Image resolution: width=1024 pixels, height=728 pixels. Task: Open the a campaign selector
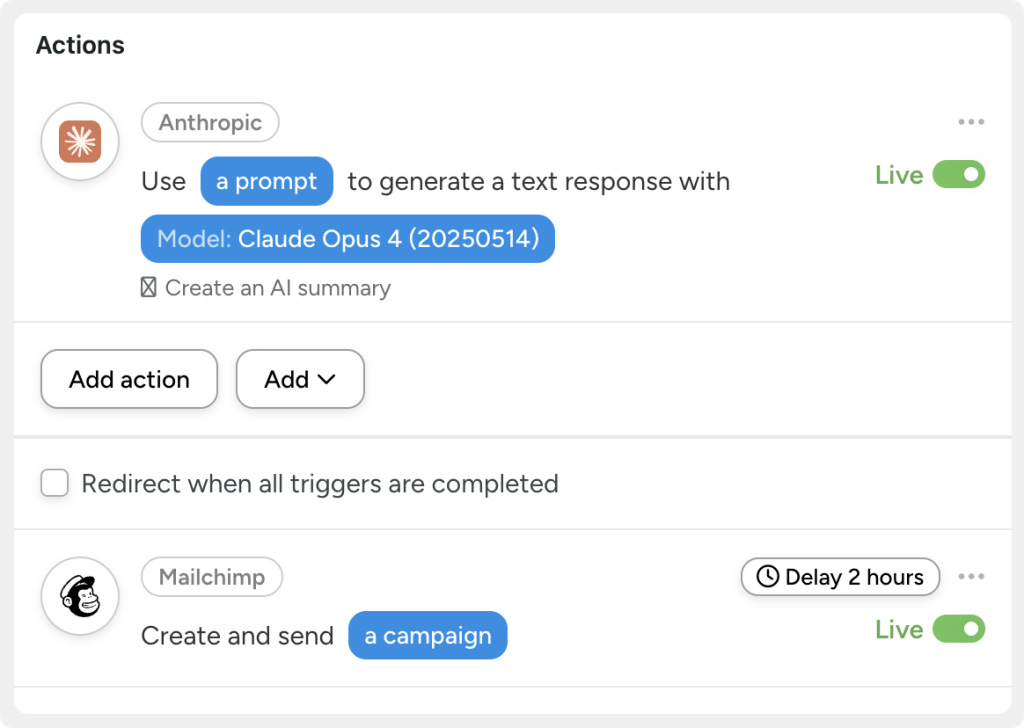[427, 635]
